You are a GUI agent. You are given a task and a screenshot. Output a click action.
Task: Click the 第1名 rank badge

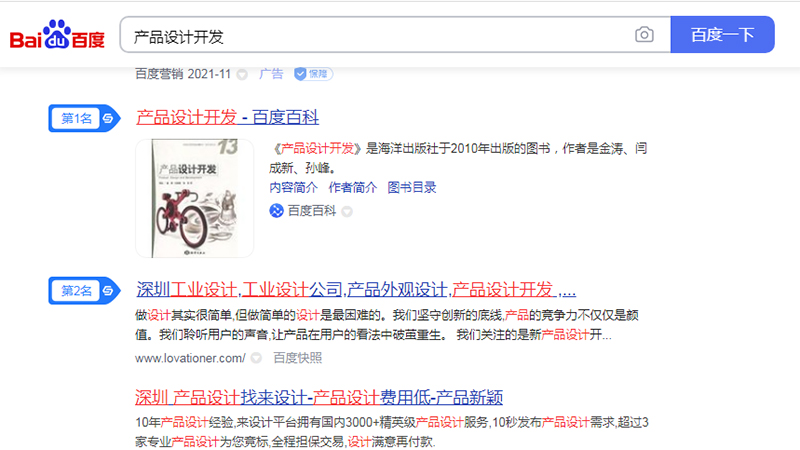pyautogui.click(x=84, y=118)
